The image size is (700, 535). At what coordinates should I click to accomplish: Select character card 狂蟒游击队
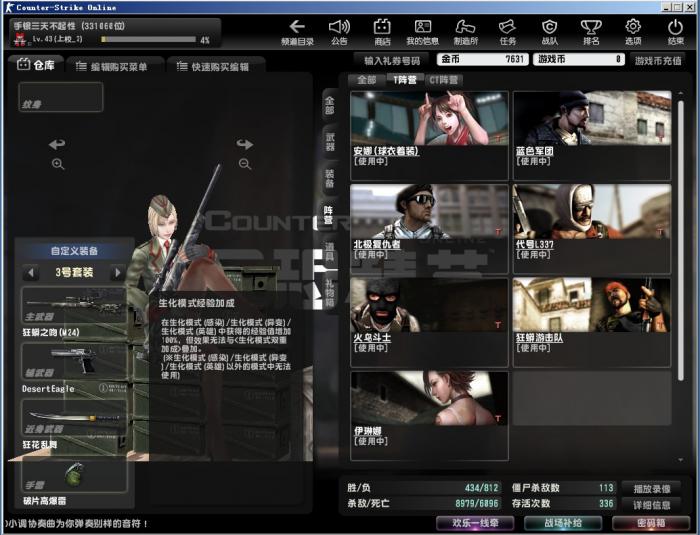592,322
